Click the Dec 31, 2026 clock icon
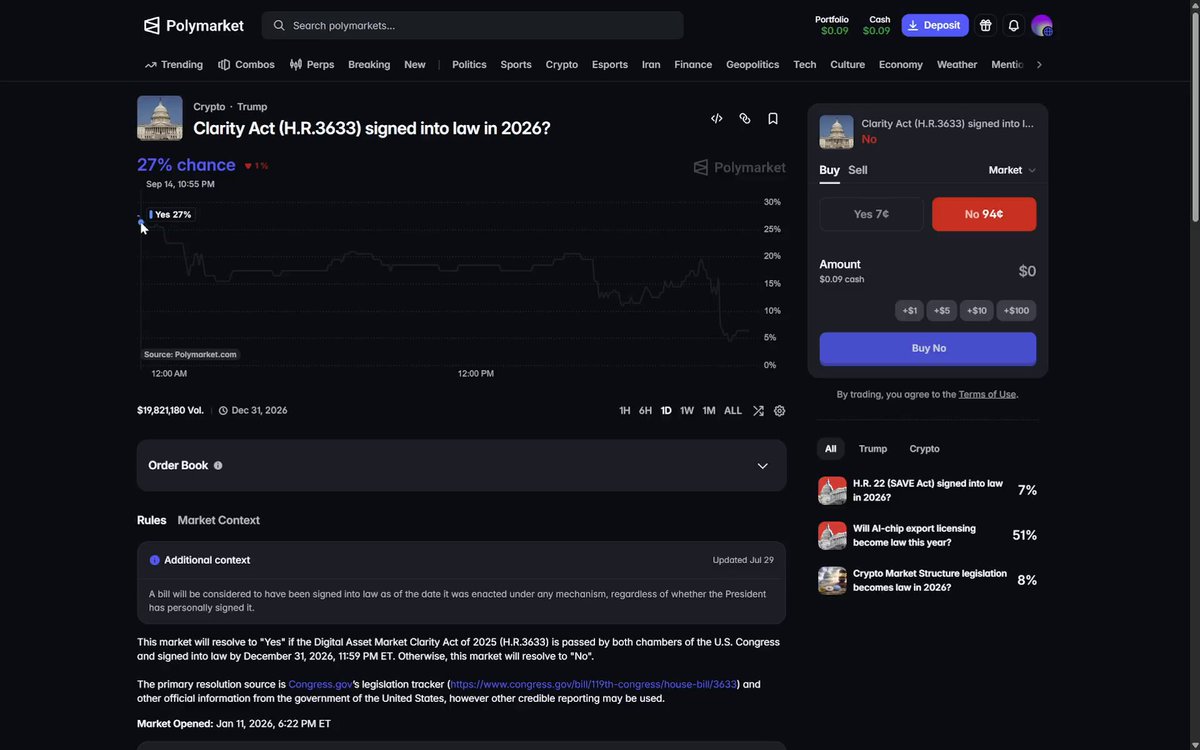 pos(223,411)
